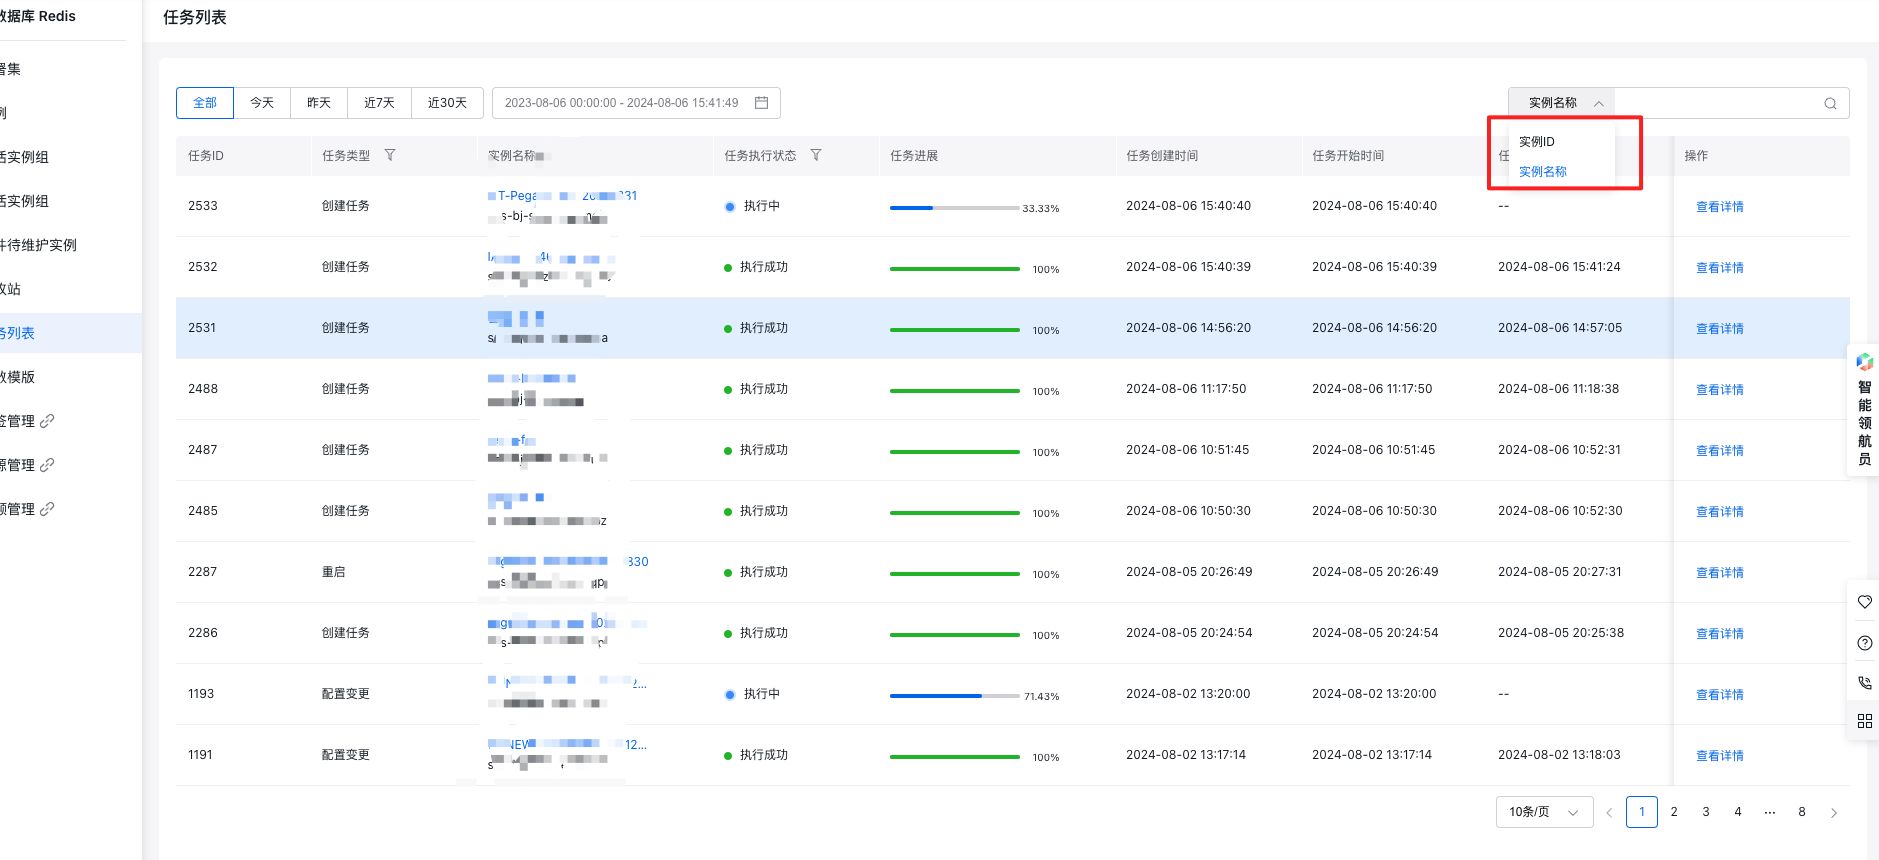This screenshot has width=1879, height=860.
Task: Click the 任务列表 page title
Action: 195,17
